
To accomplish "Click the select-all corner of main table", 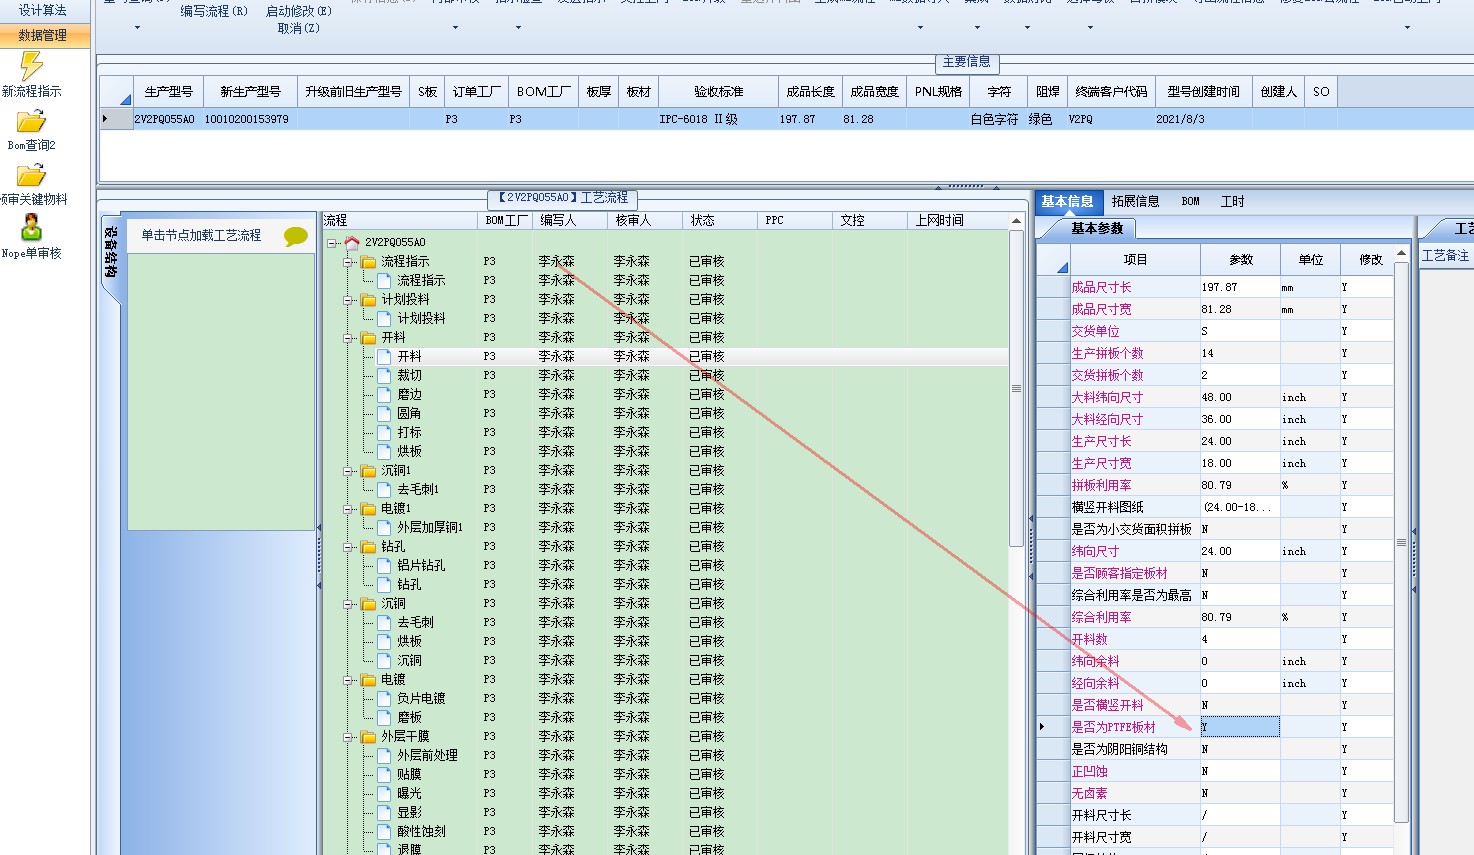I will pos(116,91).
